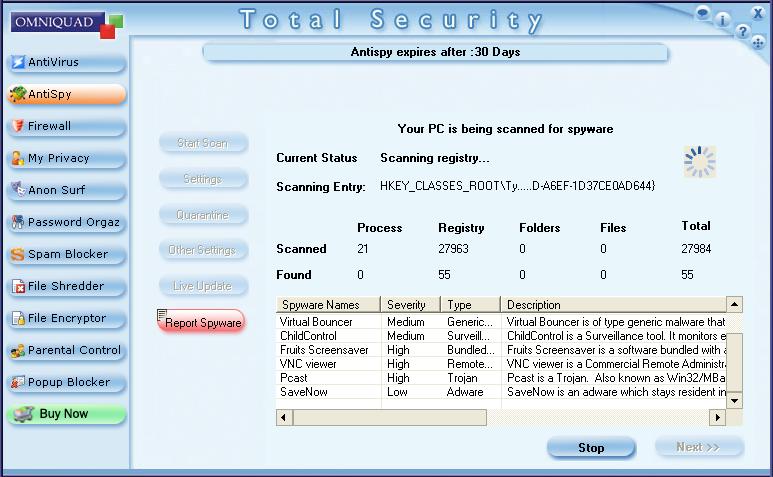
Task: Launch the Password Orgaz module
Action: pos(67,222)
